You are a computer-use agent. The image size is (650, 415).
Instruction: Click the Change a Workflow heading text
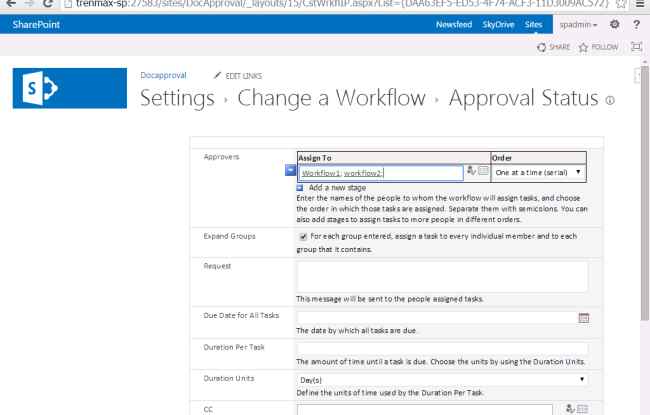point(332,98)
